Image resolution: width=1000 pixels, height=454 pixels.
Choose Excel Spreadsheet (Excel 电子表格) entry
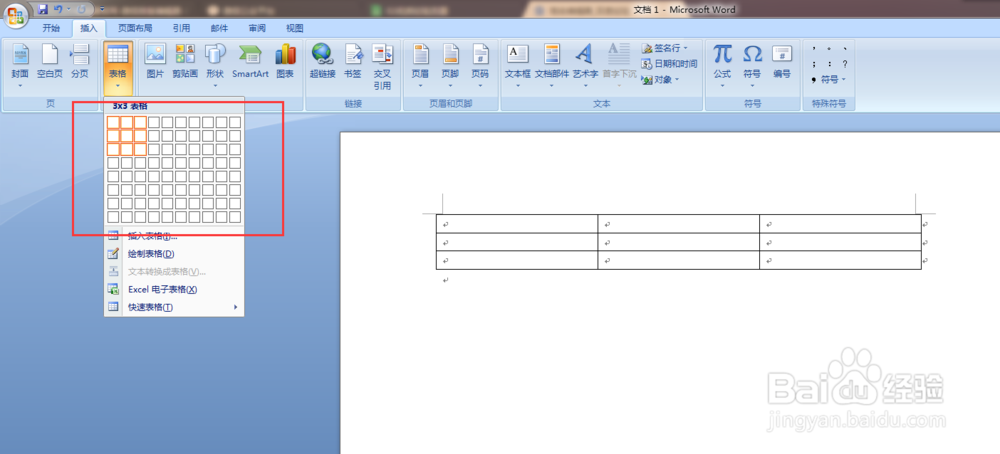tap(173, 289)
